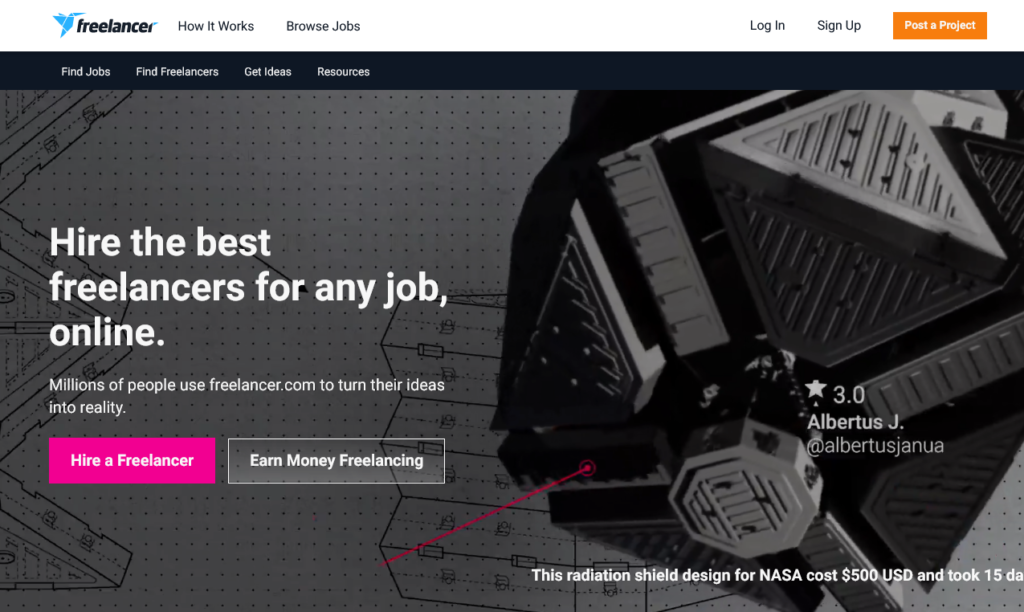Click the red hotspot marker dot
The image size is (1024, 612).
(x=588, y=467)
